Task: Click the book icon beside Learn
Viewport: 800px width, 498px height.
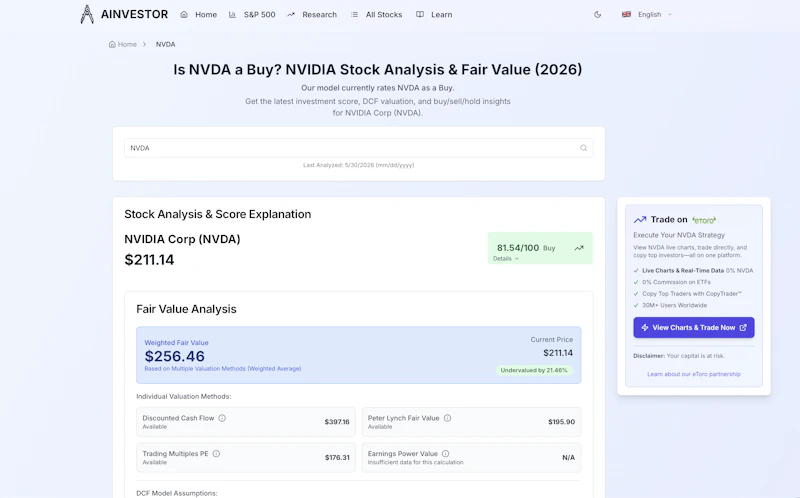Action: coord(420,14)
